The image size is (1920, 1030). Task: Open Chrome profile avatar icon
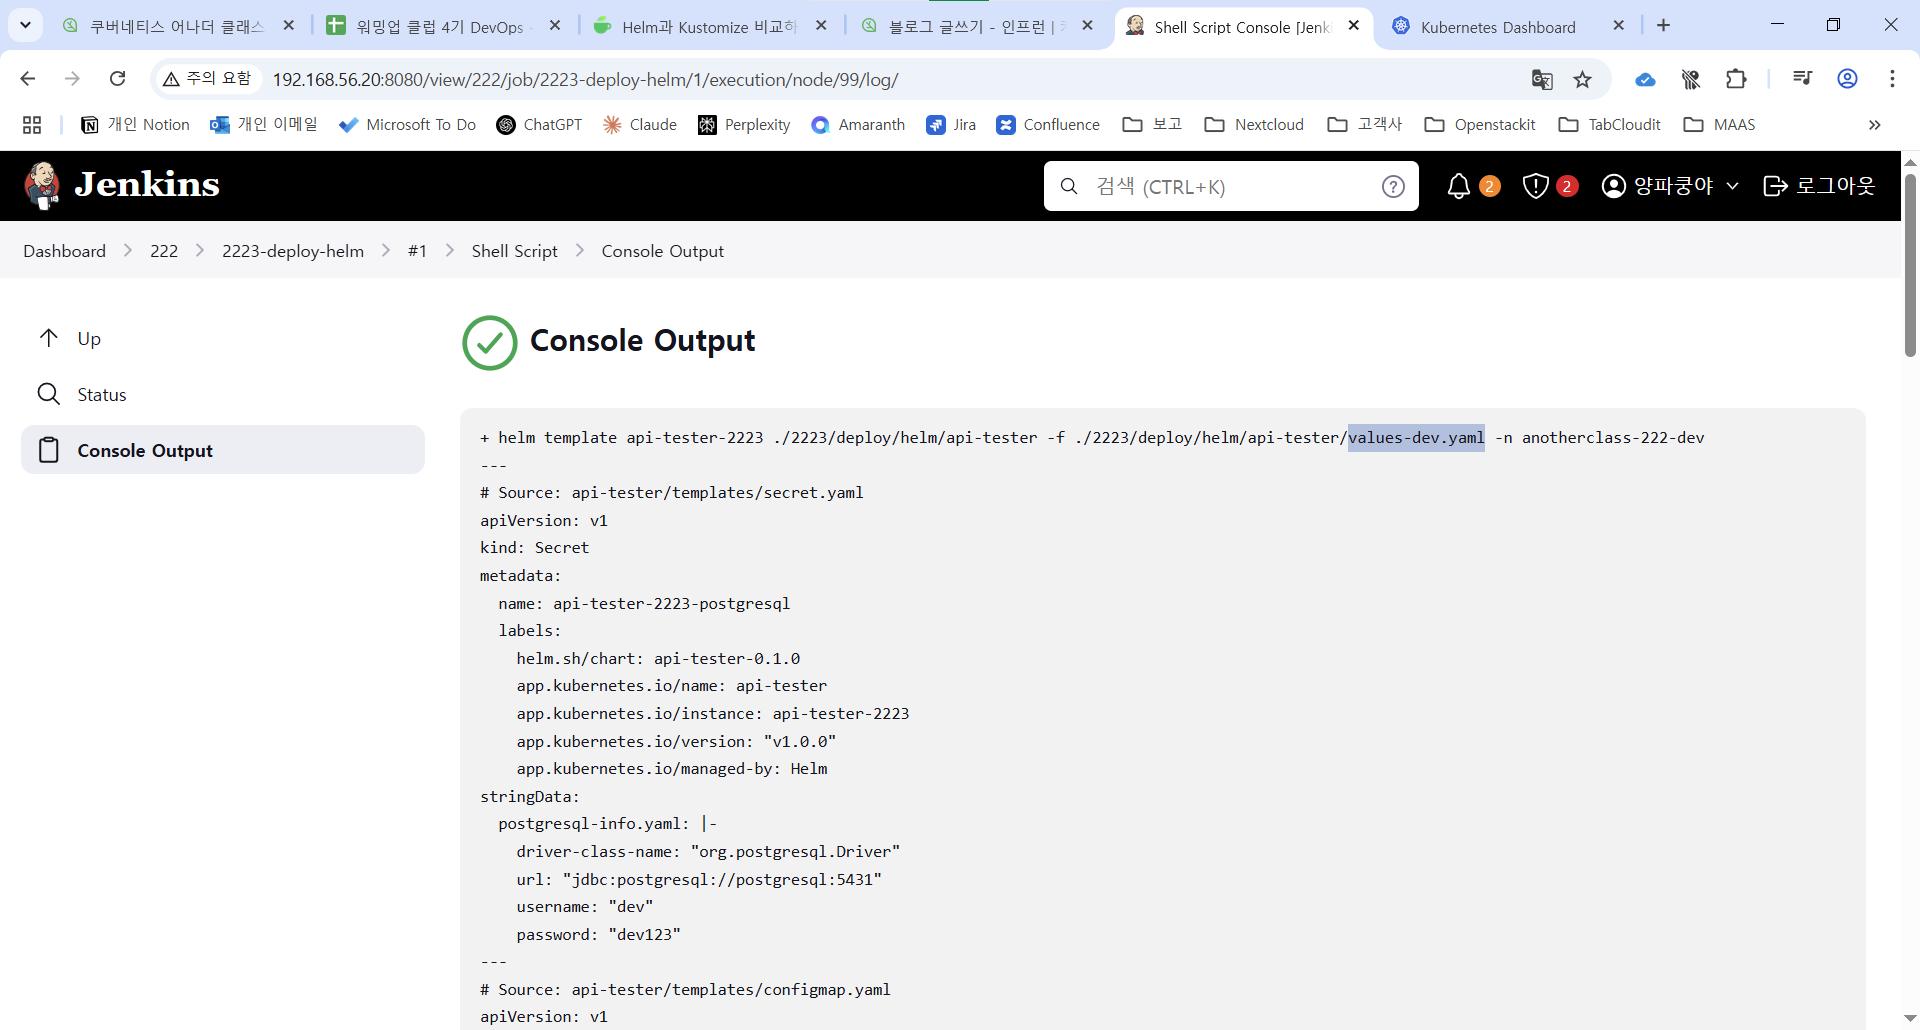1847,79
